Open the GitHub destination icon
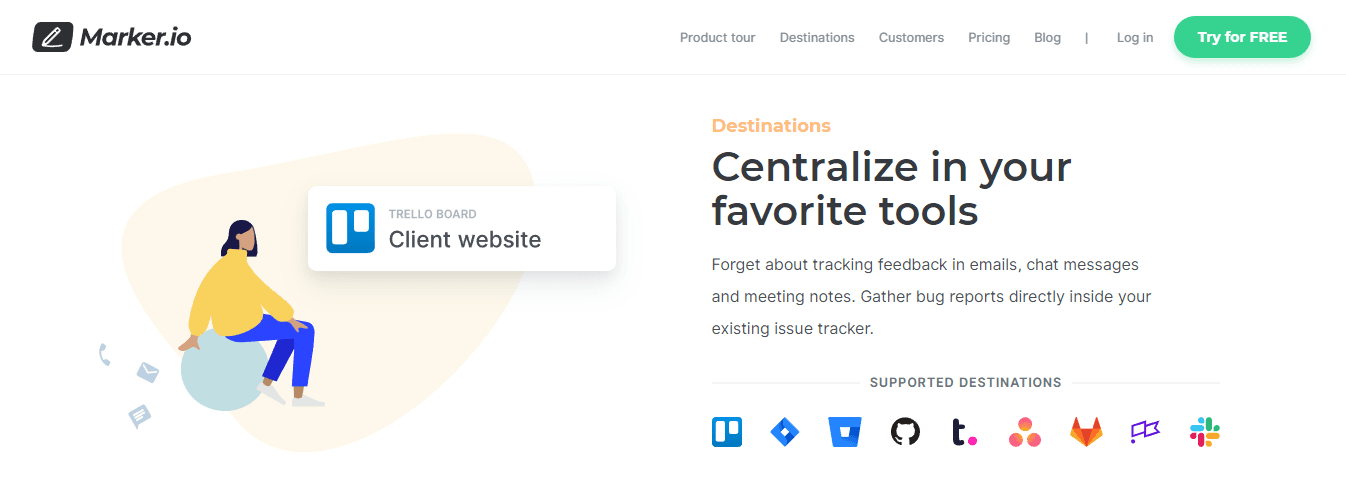Viewport: 1346px width, 488px height. pos(905,432)
